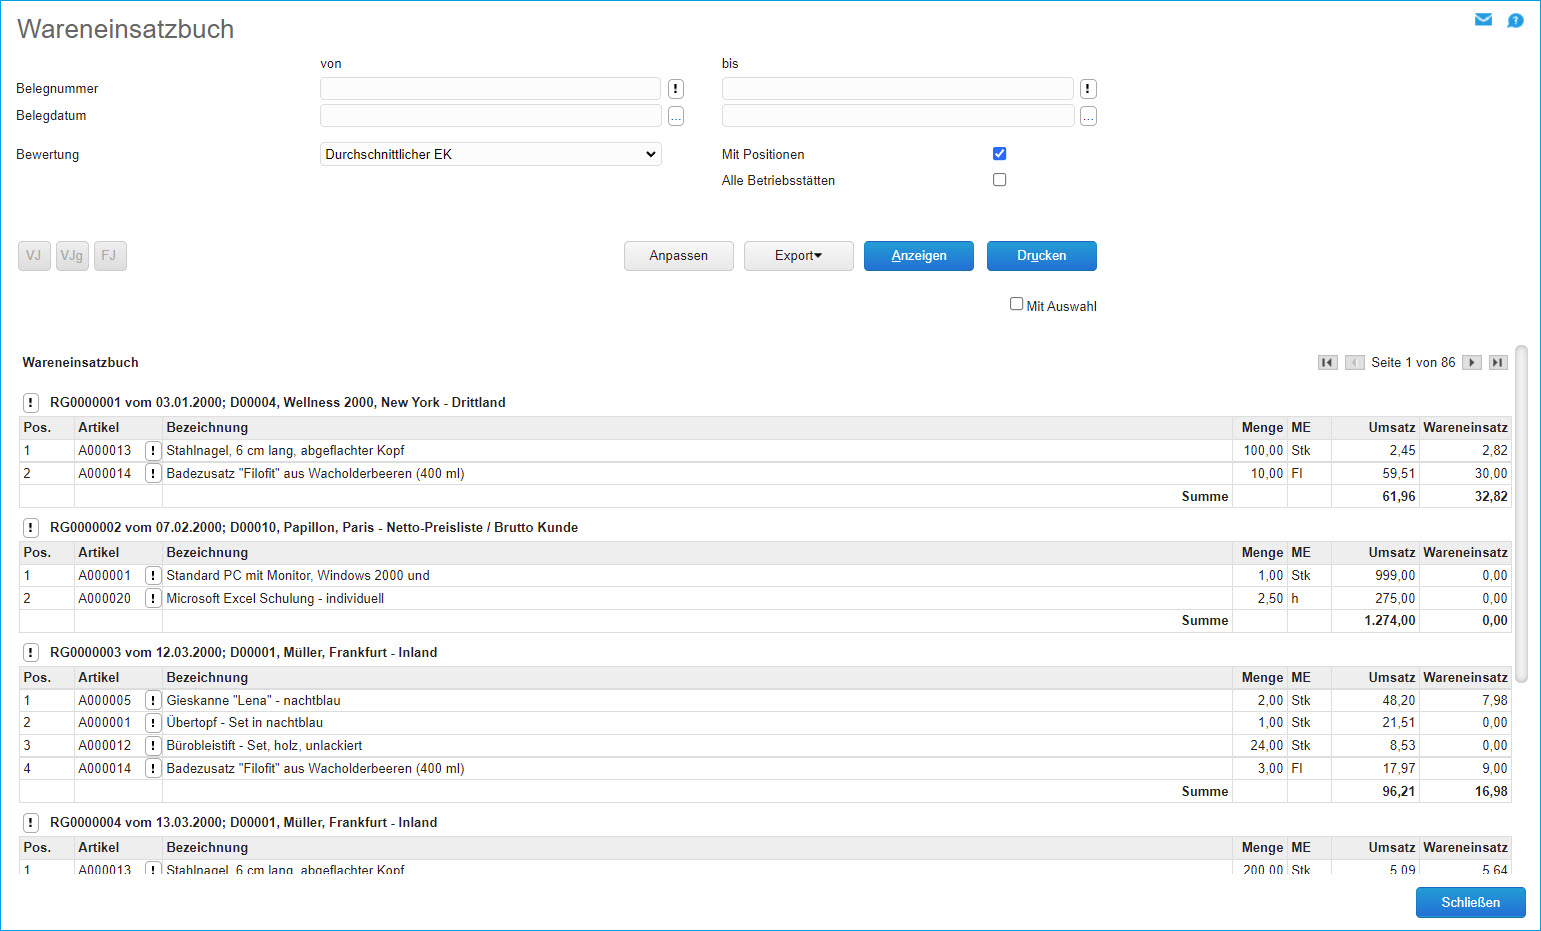Click header RG0000001 vom 03.01.2000
This screenshot has height=931, width=1541.
tap(278, 402)
